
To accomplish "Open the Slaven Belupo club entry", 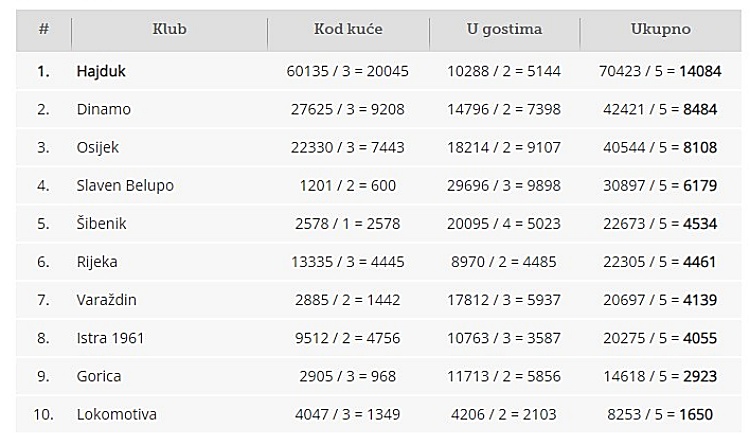I will coord(125,186).
